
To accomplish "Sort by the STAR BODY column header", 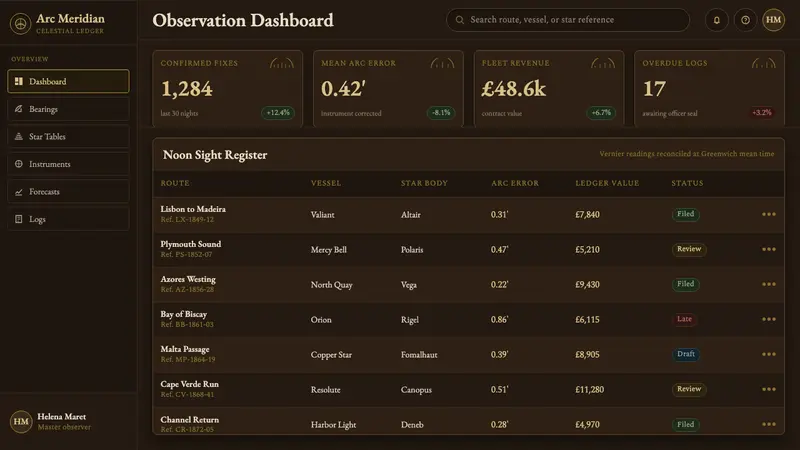I will point(424,183).
